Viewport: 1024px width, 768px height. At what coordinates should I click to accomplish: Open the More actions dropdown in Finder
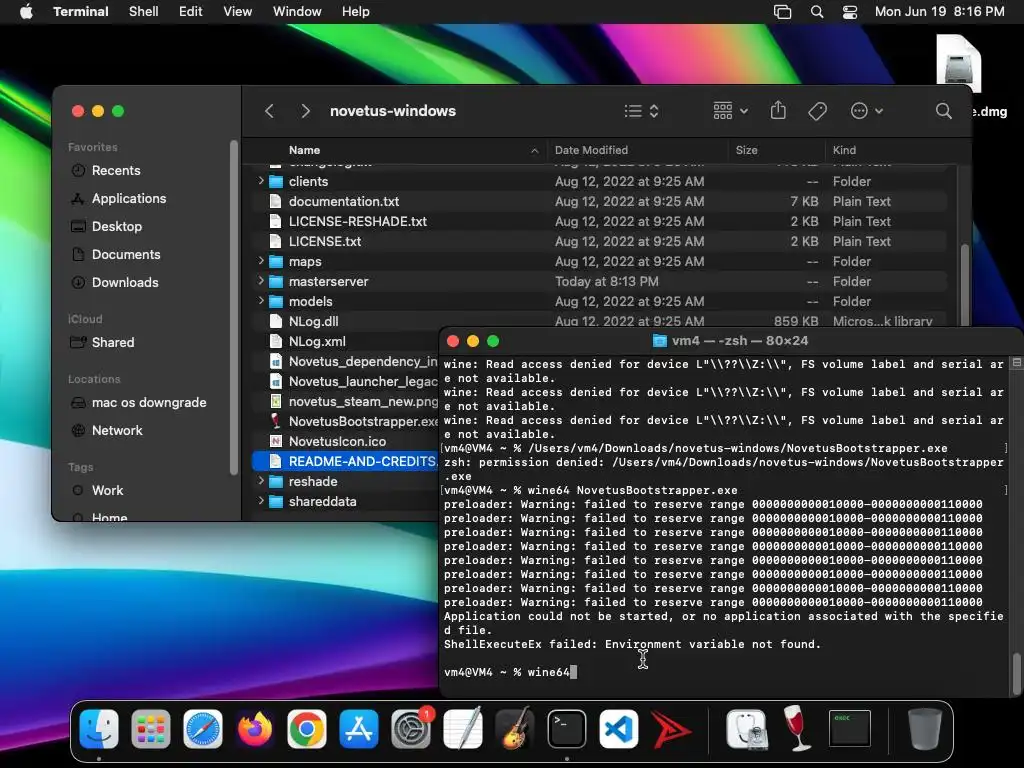point(867,111)
